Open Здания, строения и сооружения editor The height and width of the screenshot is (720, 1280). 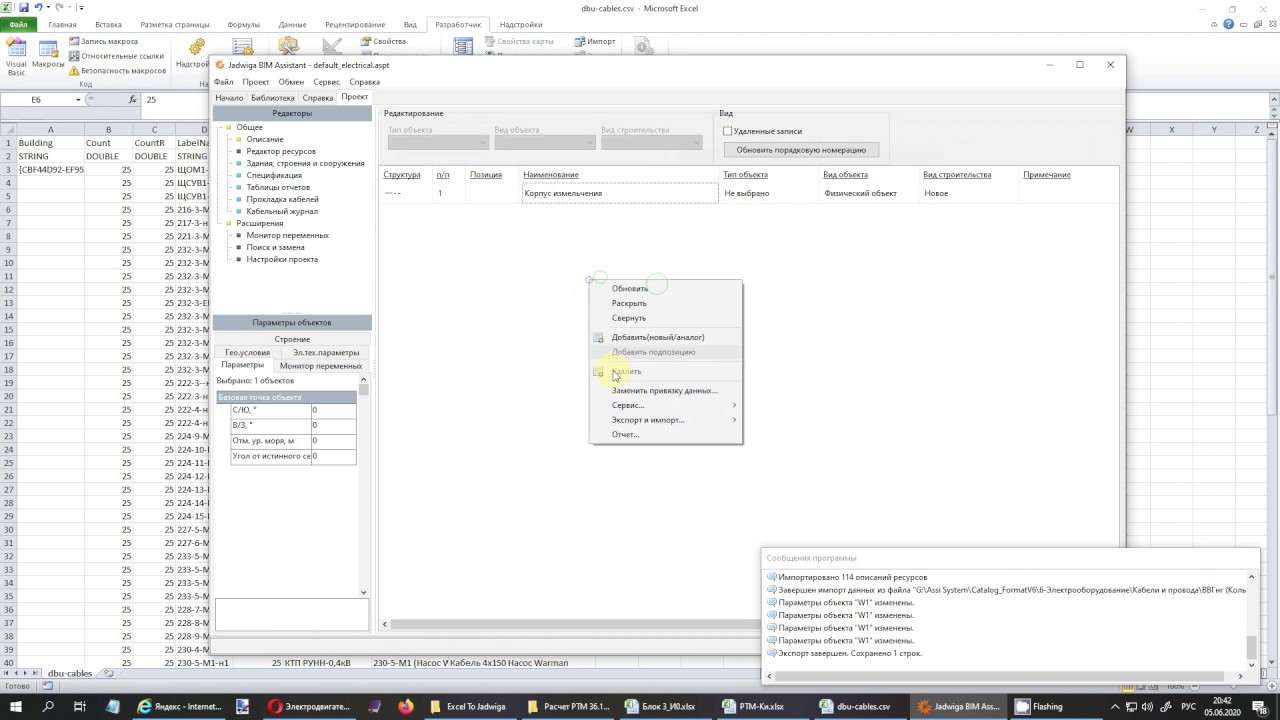coord(305,163)
